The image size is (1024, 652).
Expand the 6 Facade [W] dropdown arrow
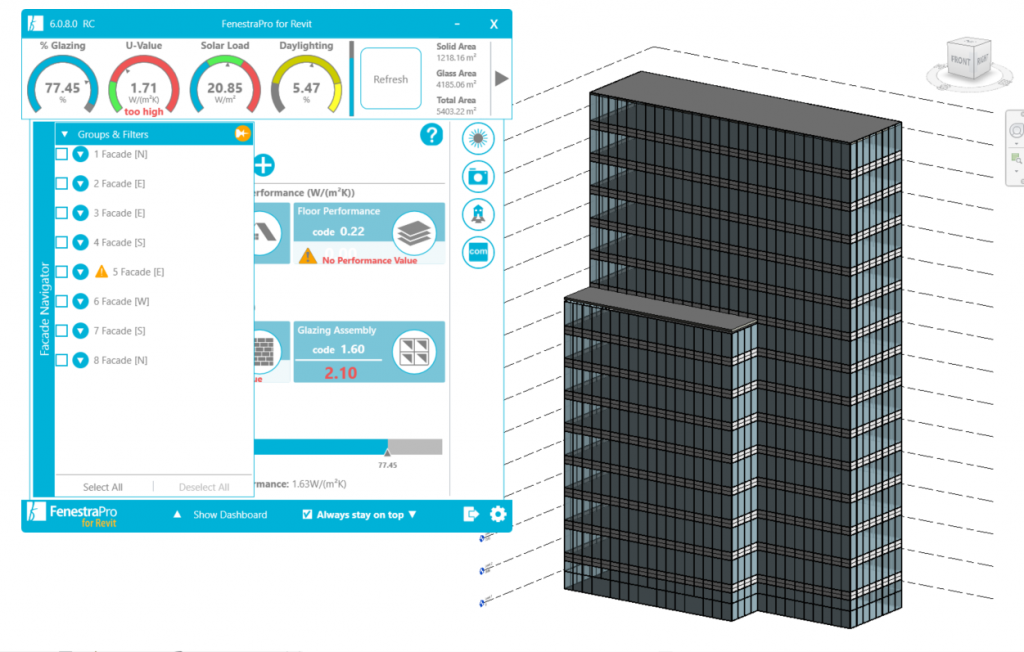[x=80, y=301]
